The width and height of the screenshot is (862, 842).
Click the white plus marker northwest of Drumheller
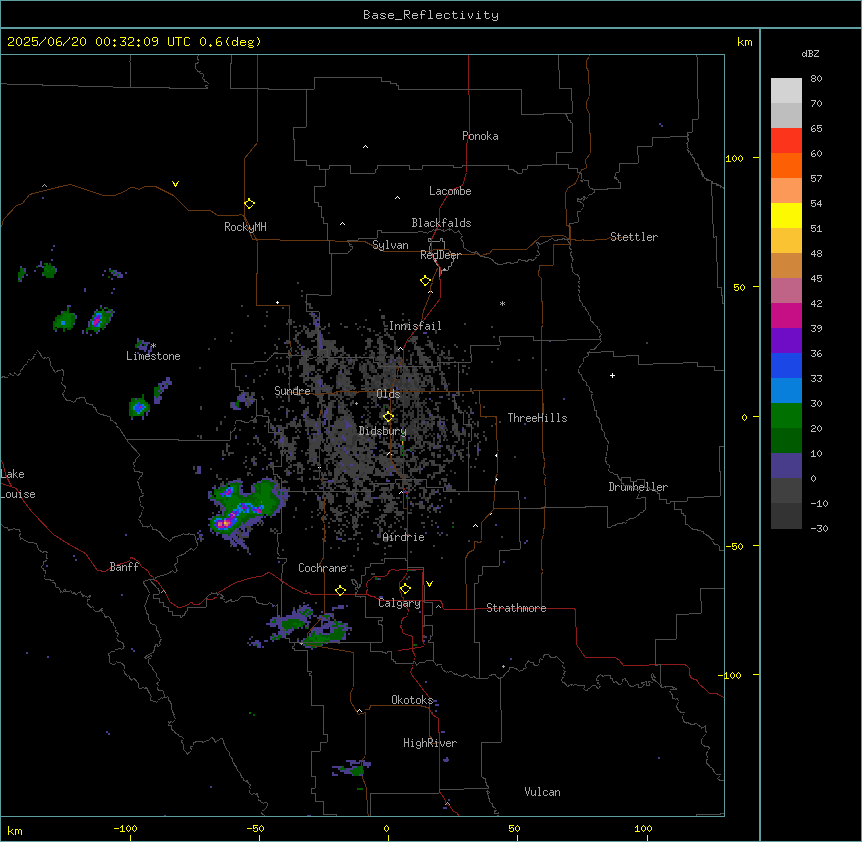point(612,375)
